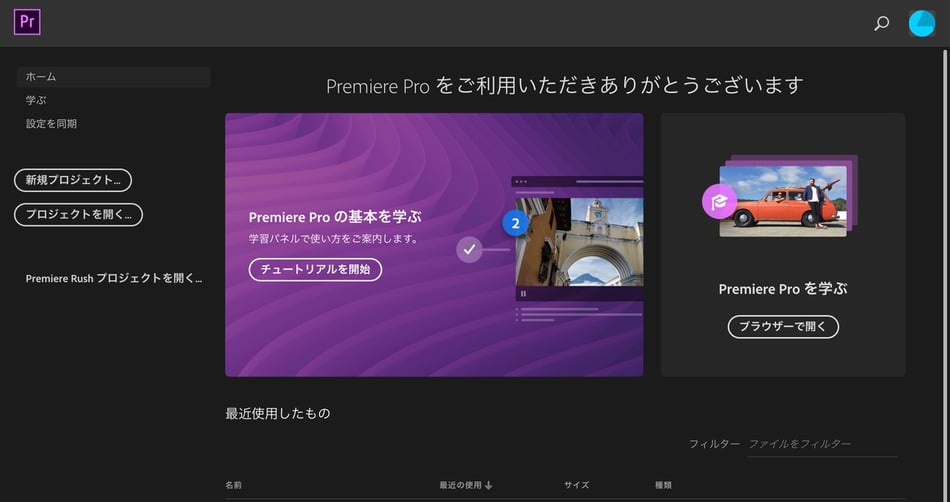
Task: Click the プロジェクトを開く... button
Action: (x=78, y=214)
